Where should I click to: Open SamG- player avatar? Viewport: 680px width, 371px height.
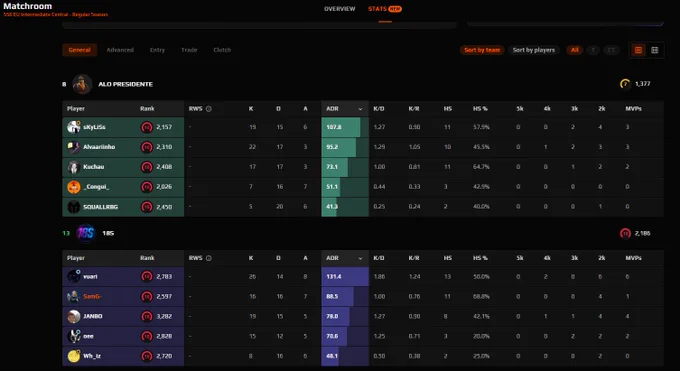point(74,296)
